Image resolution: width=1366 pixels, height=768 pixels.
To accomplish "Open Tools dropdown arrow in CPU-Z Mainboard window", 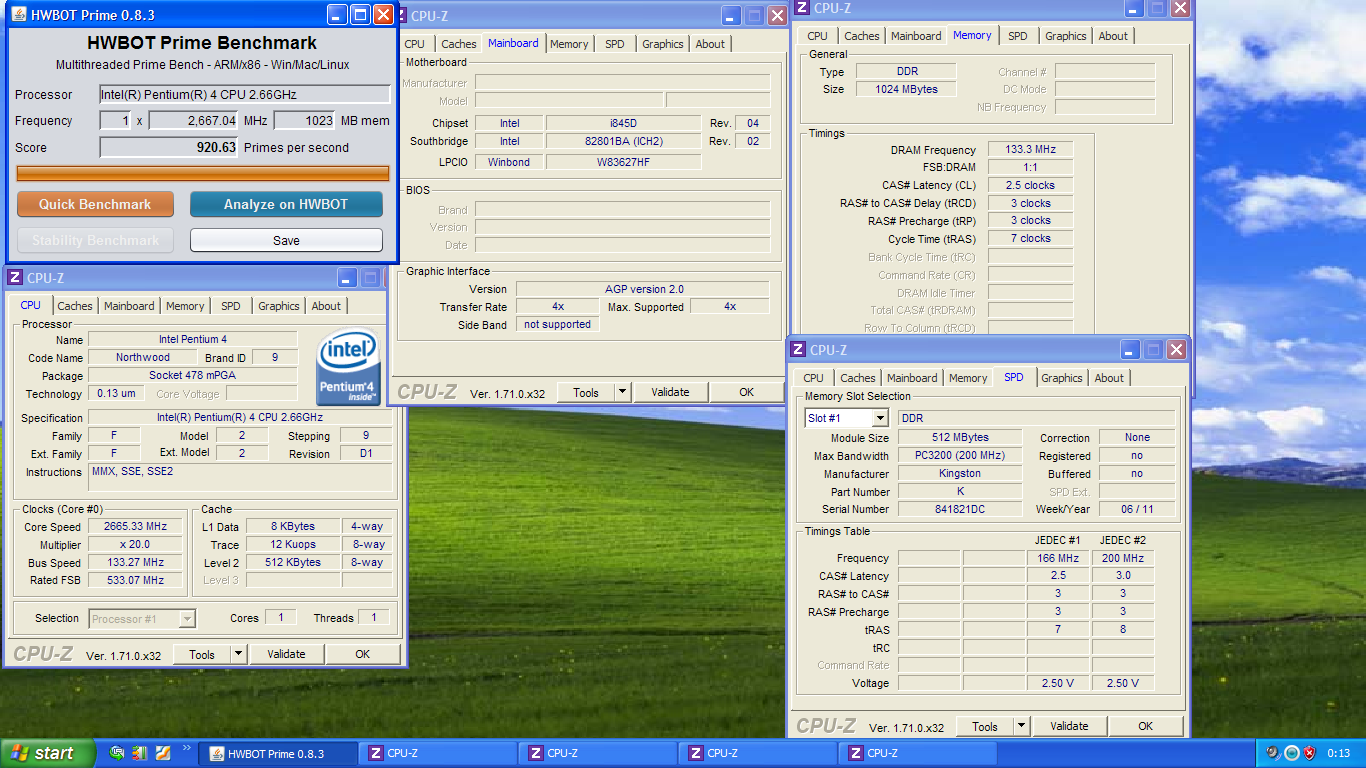I will (622, 392).
